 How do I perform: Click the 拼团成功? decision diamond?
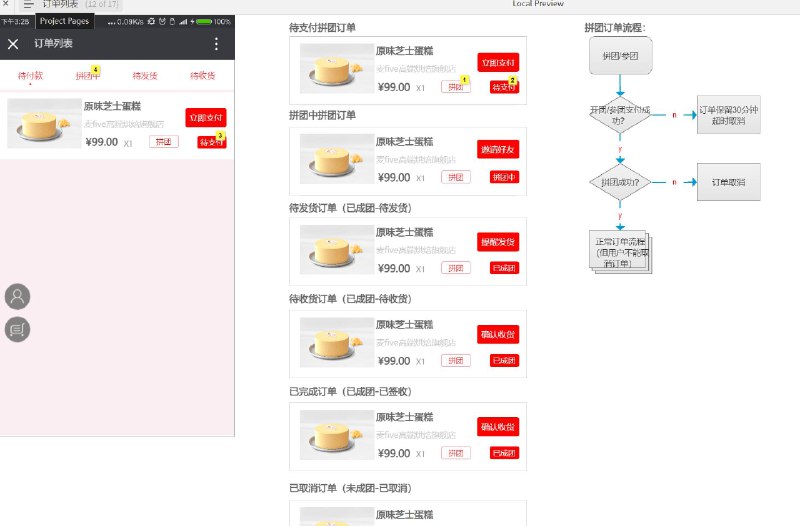pos(620,182)
